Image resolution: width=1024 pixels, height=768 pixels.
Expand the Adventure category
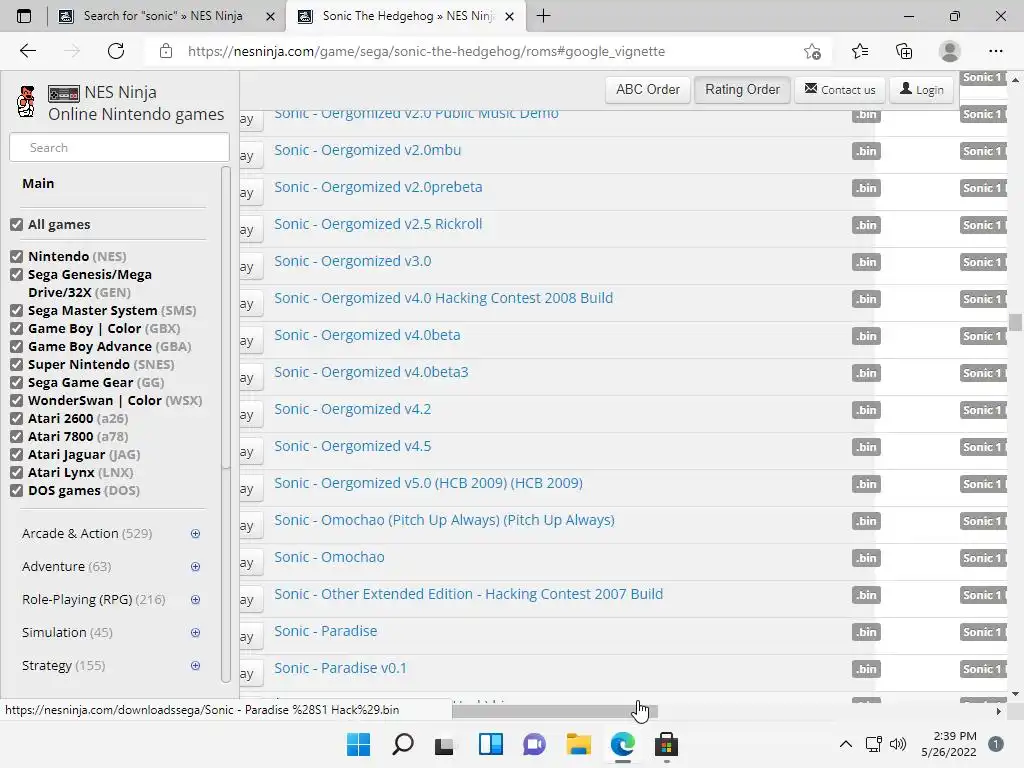[195, 566]
